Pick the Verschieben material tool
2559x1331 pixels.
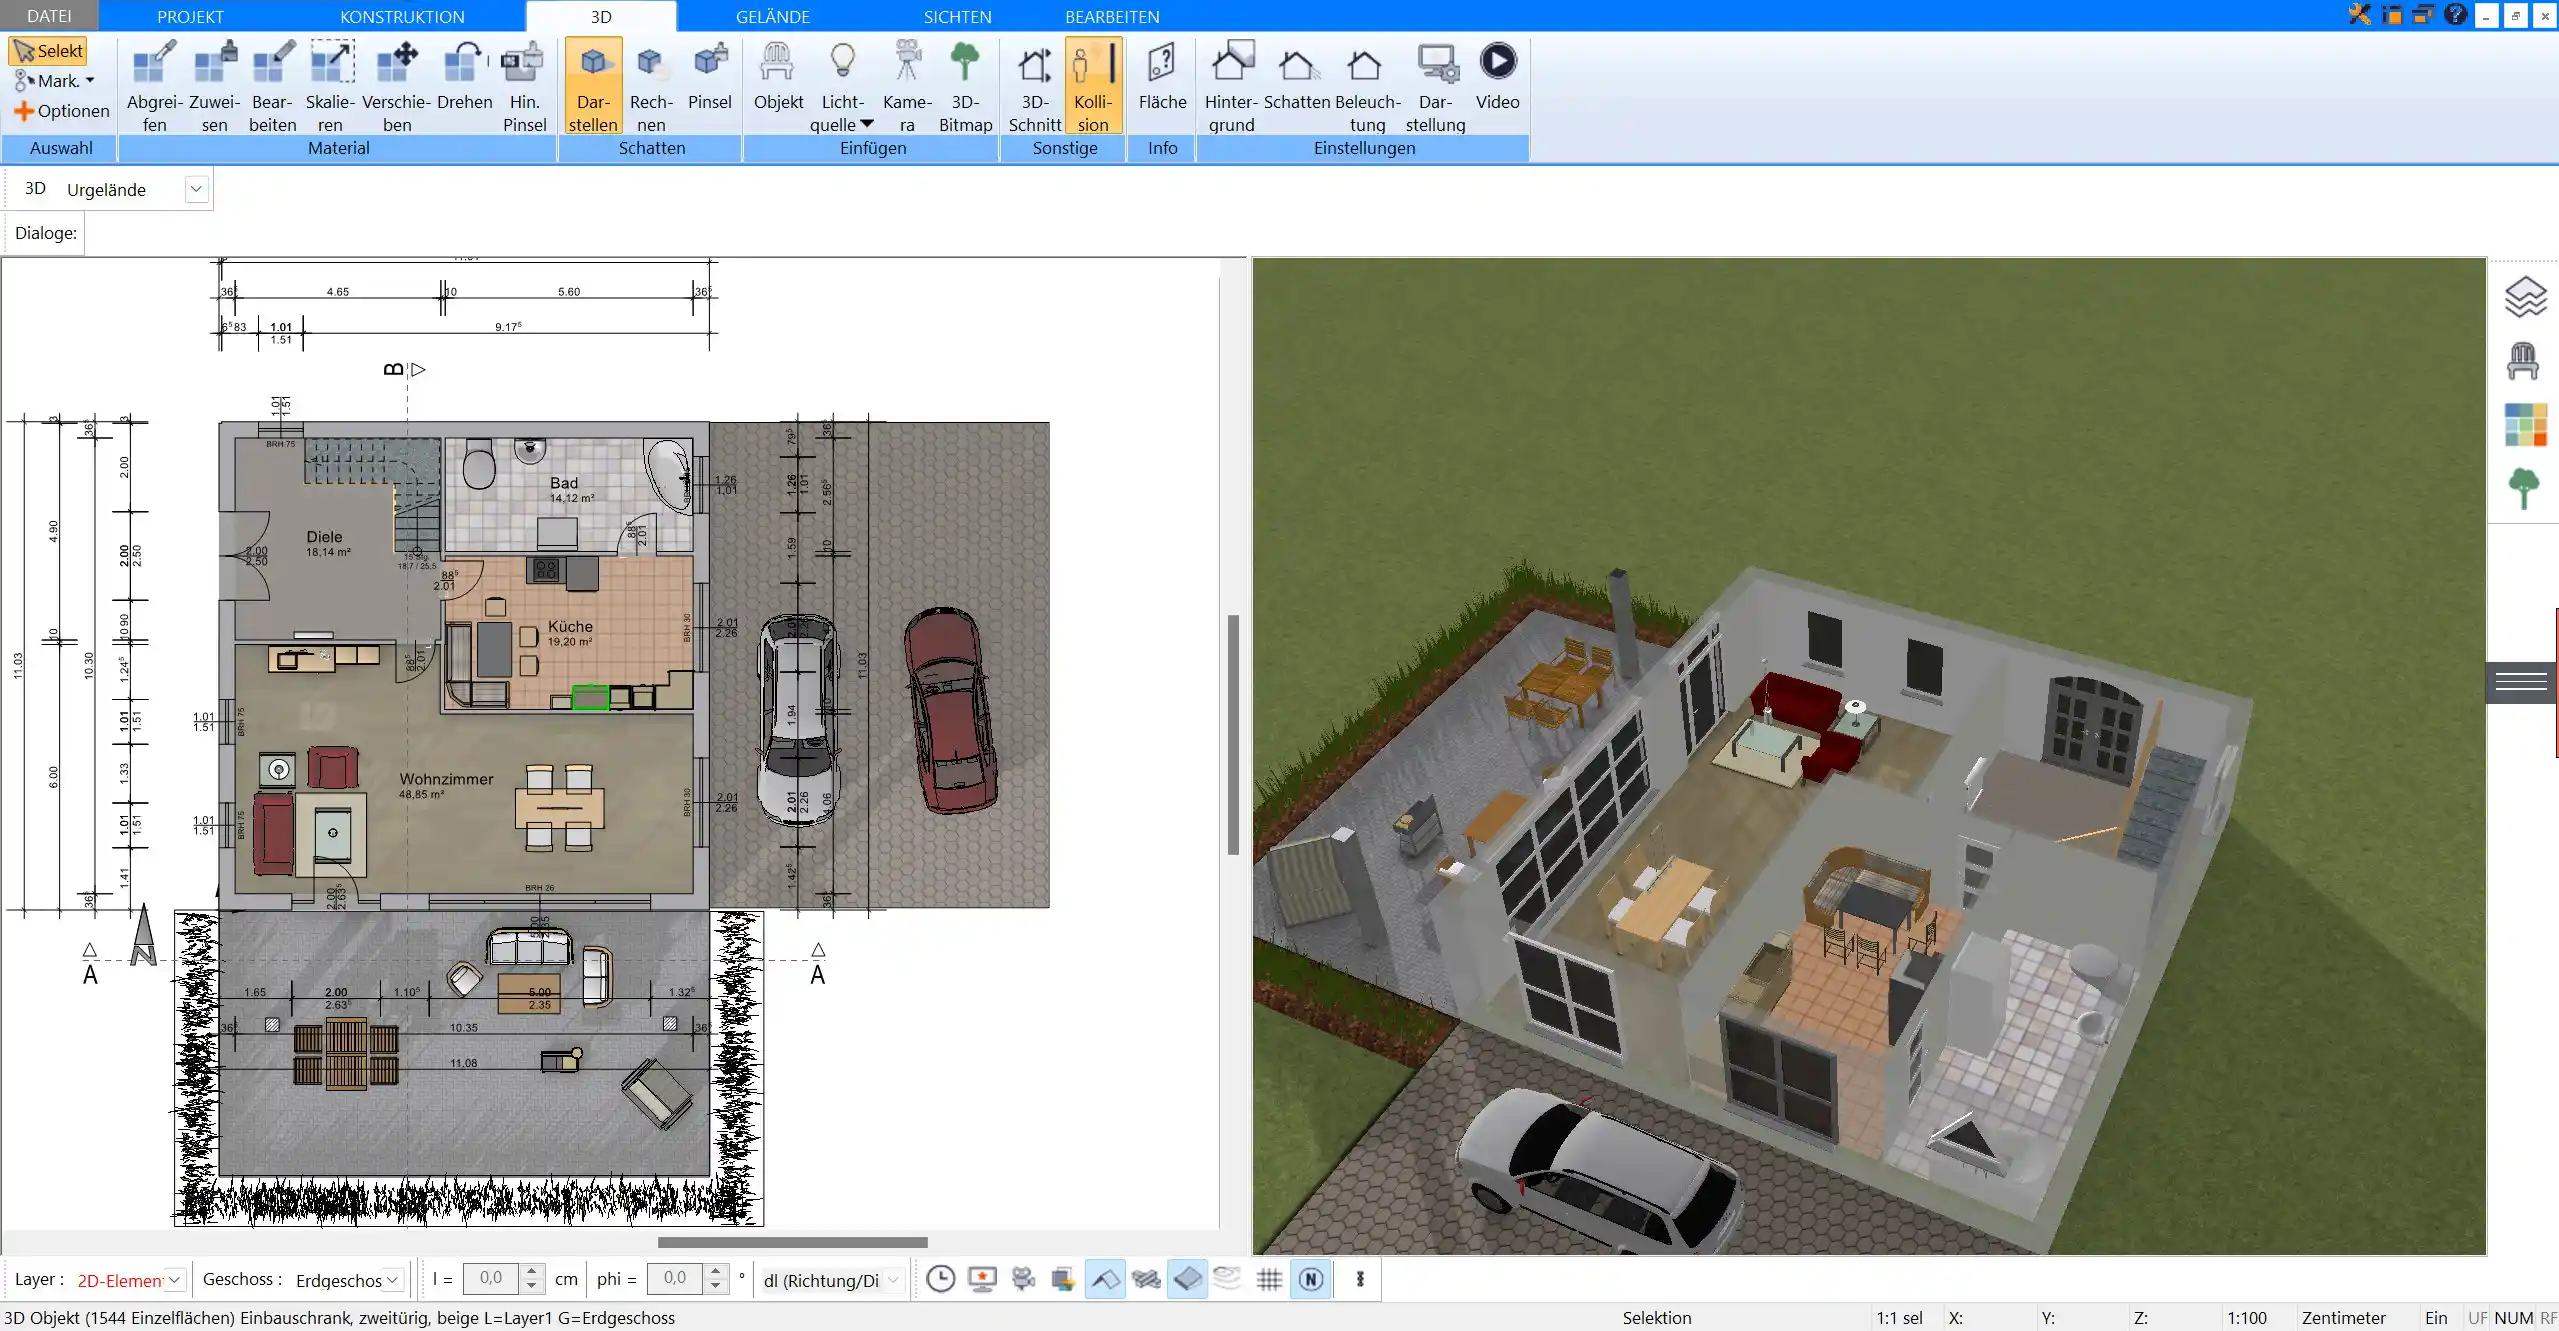click(x=397, y=87)
